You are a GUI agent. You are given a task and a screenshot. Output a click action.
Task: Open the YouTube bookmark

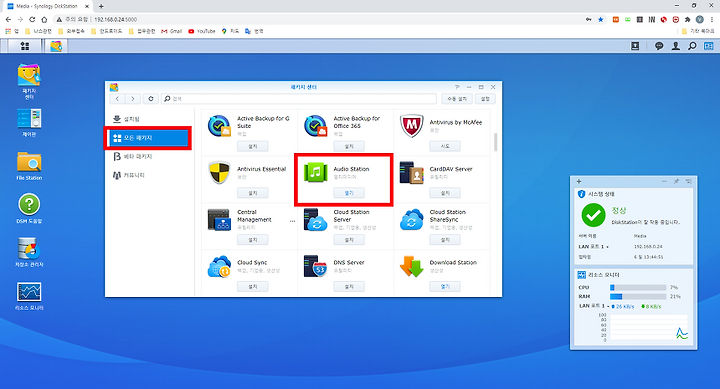click(202, 31)
